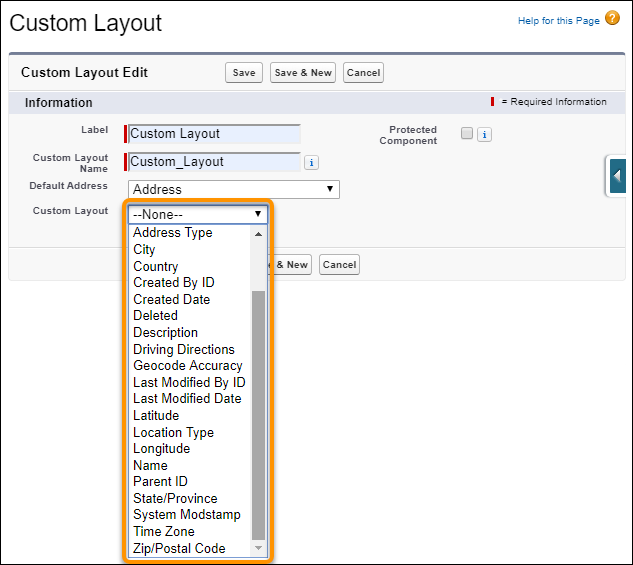This screenshot has width=633, height=565.
Task: Click the top Cancel button
Action: (363, 73)
